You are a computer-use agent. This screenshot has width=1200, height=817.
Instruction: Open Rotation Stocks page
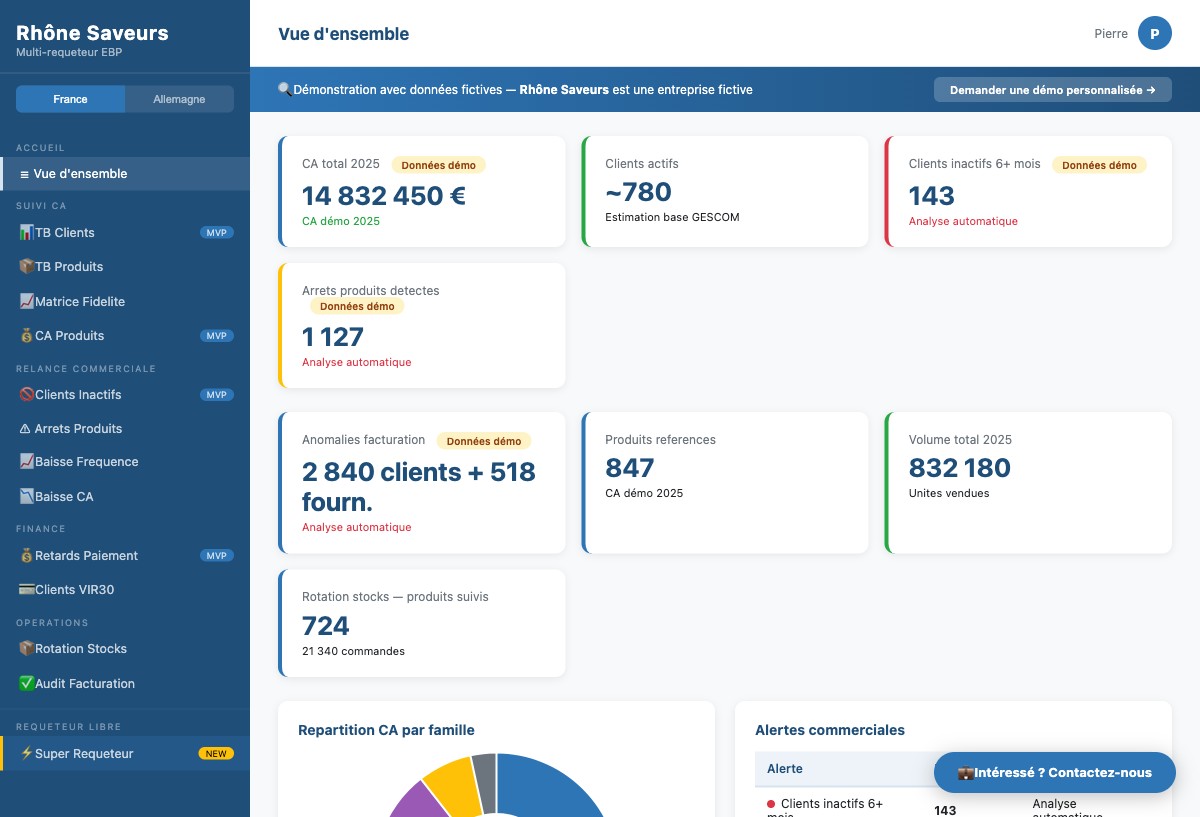click(x=125, y=649)
